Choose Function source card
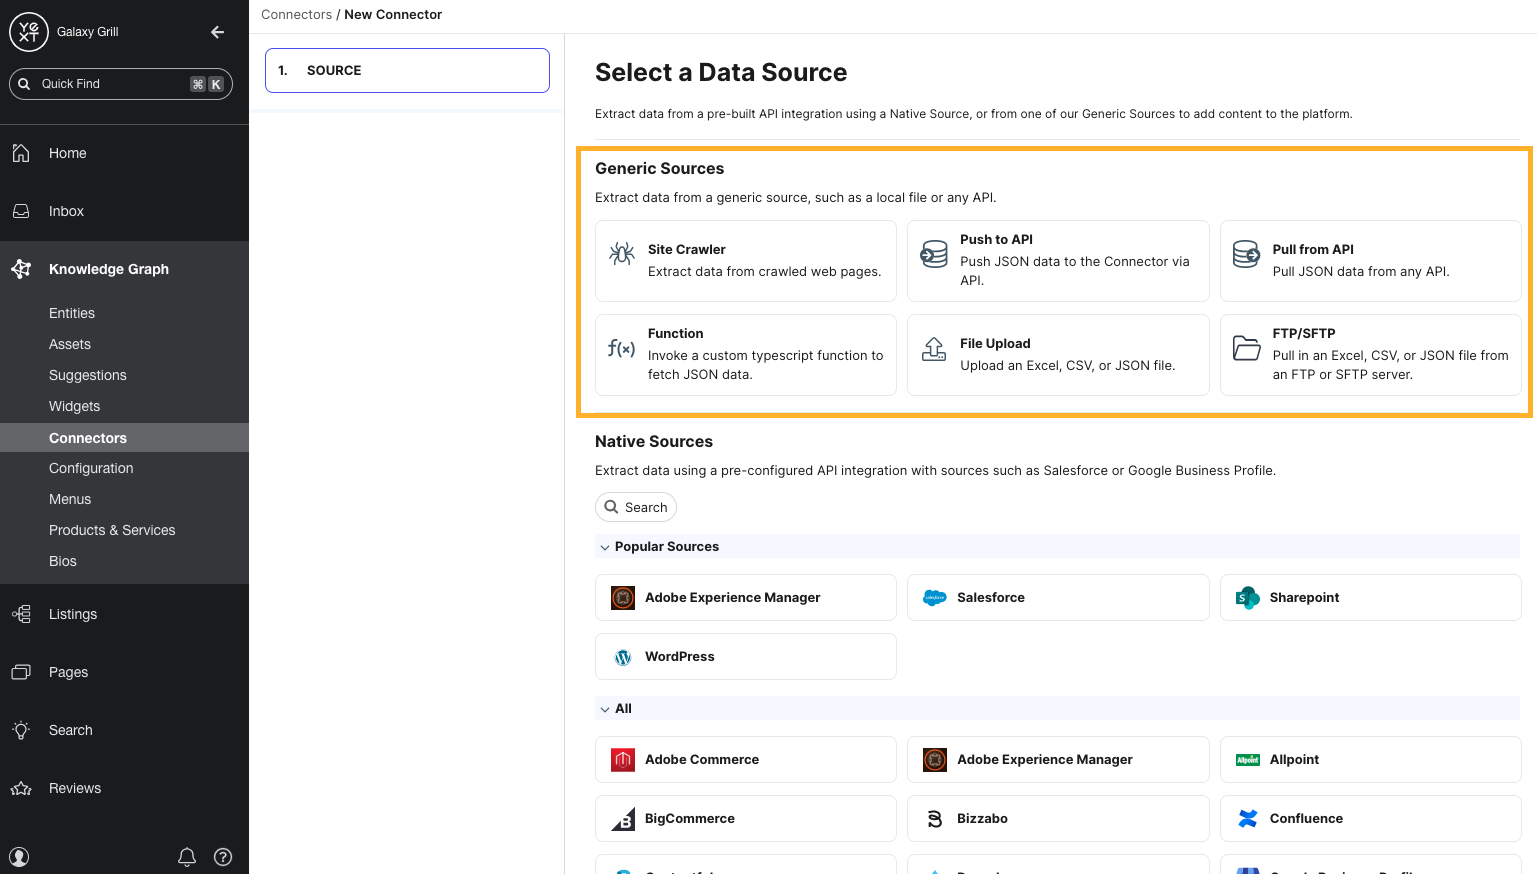Viewport: 1537px width, 874px height. pos(746,355)
